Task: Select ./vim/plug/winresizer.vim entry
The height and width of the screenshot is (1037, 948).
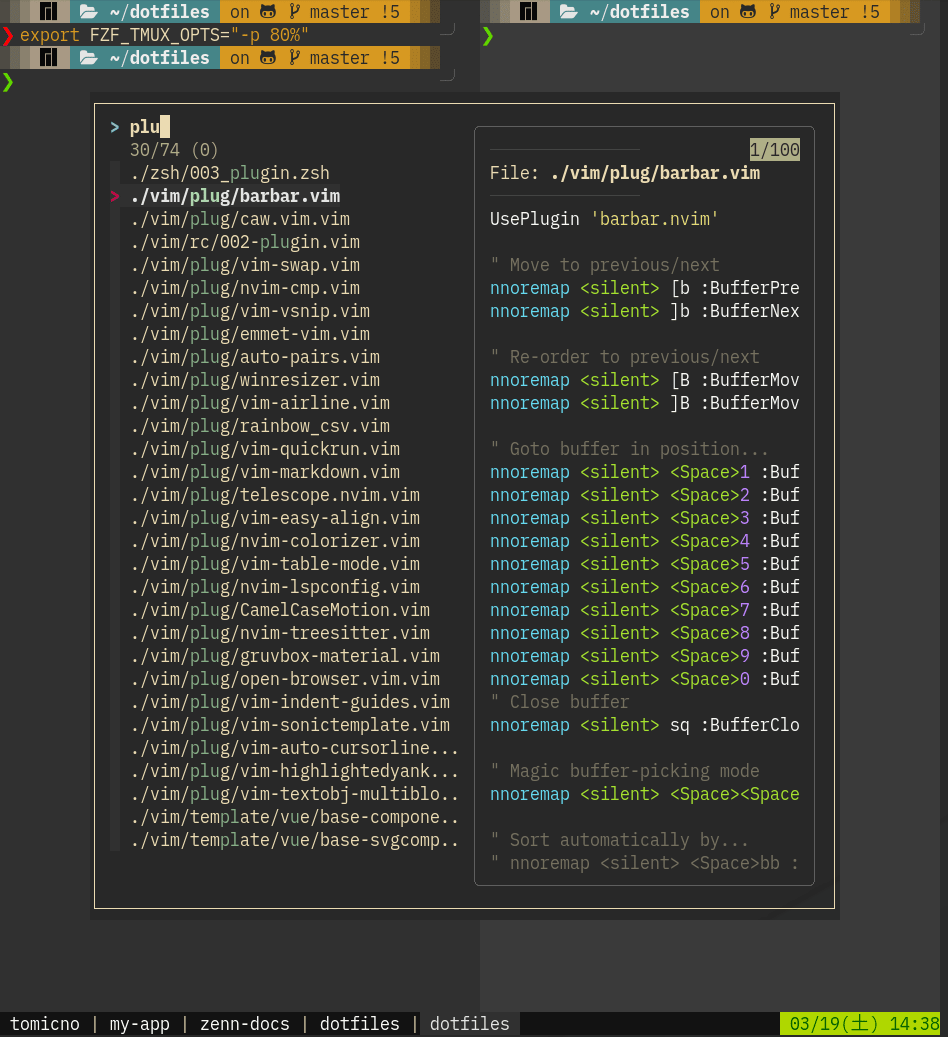Action: [255, 380]
